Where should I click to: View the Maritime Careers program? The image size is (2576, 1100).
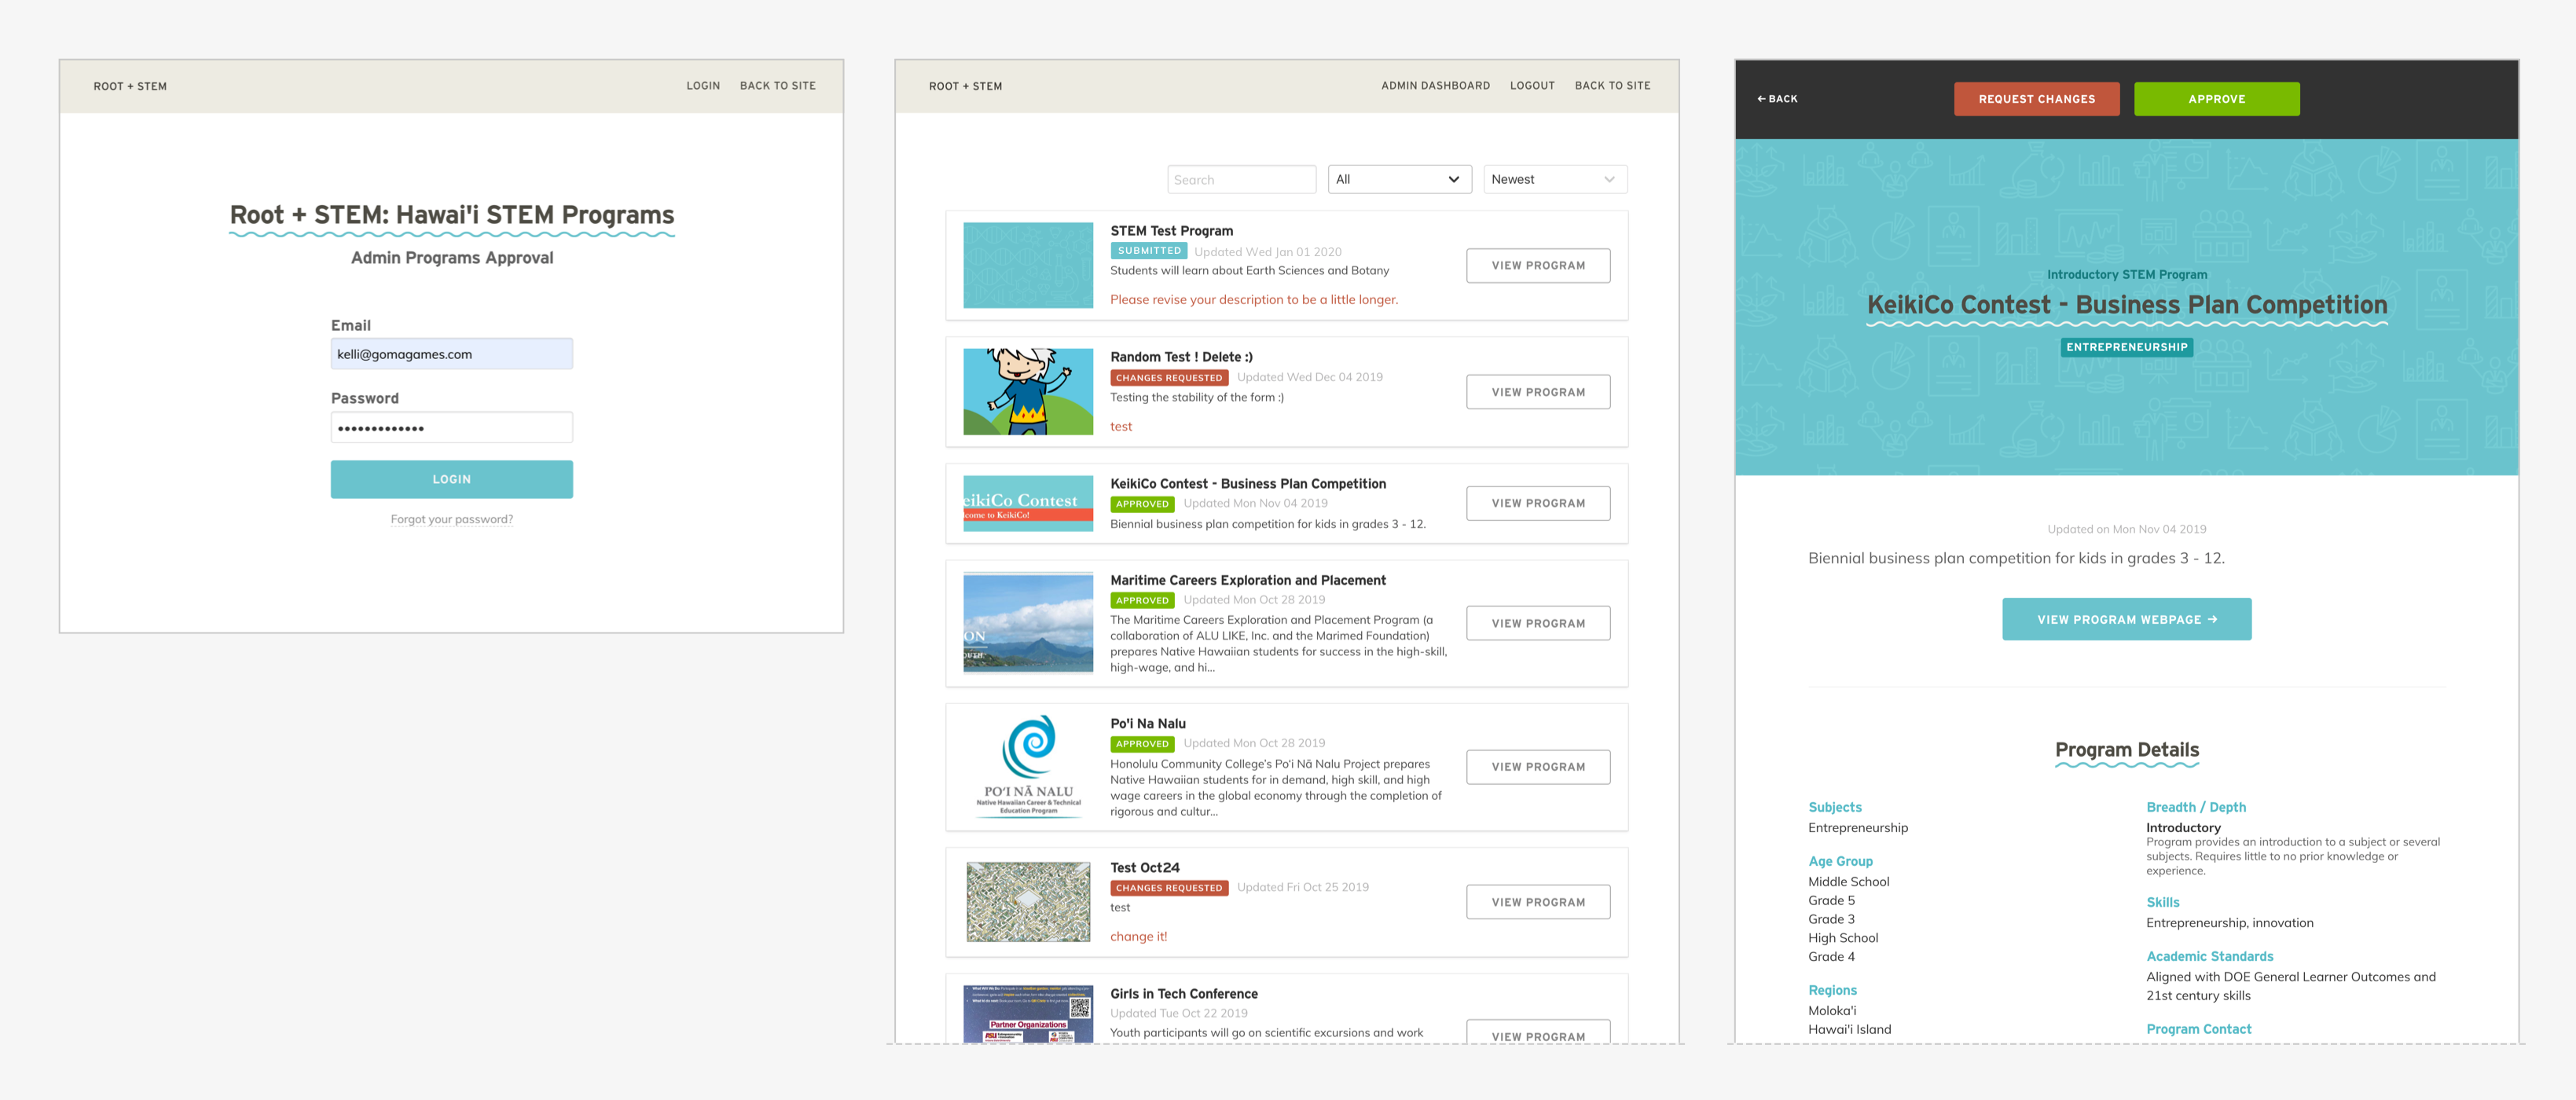1537,623
